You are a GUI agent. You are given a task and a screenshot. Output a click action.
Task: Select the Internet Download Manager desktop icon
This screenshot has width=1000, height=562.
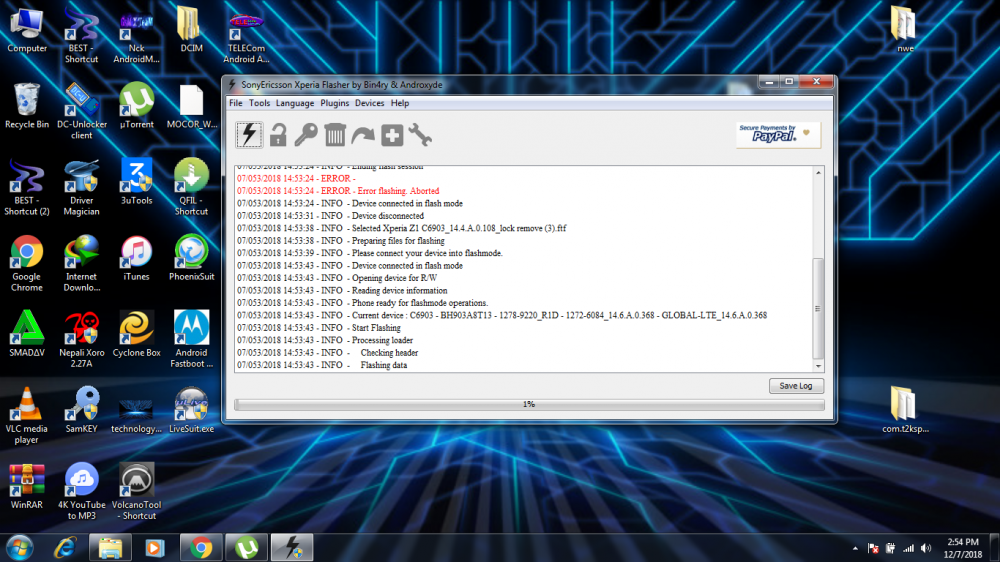click(x=82, y=263)
